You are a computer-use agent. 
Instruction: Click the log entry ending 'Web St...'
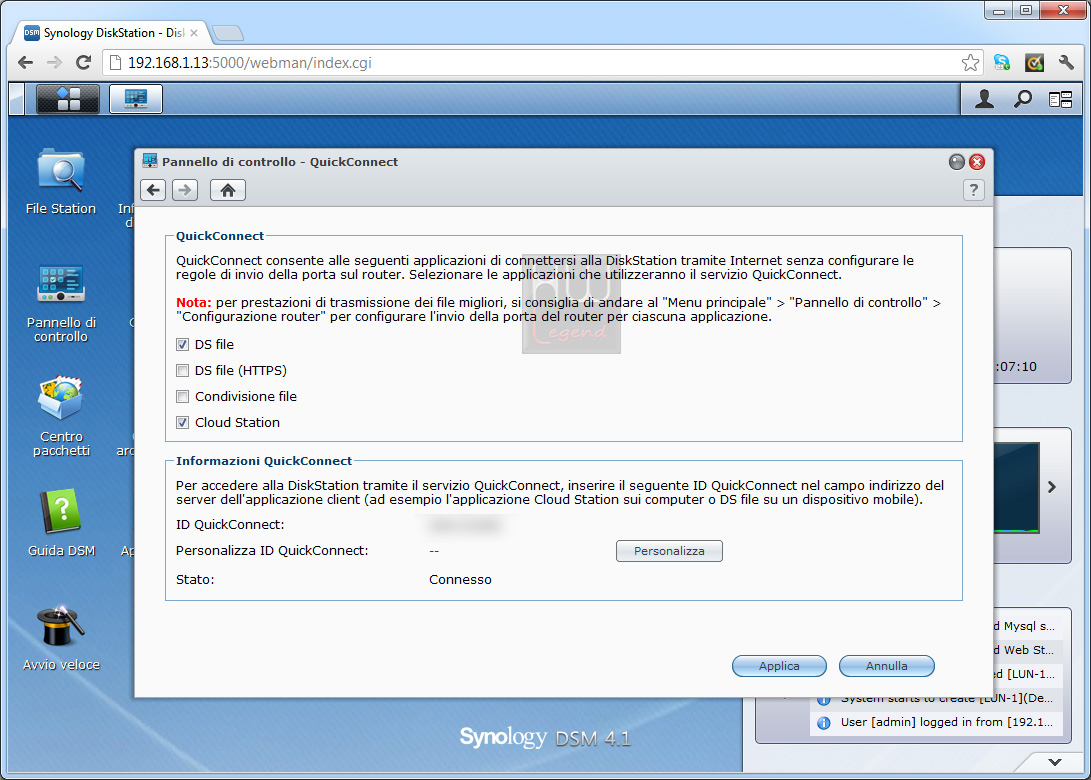tap(1023, 650)
